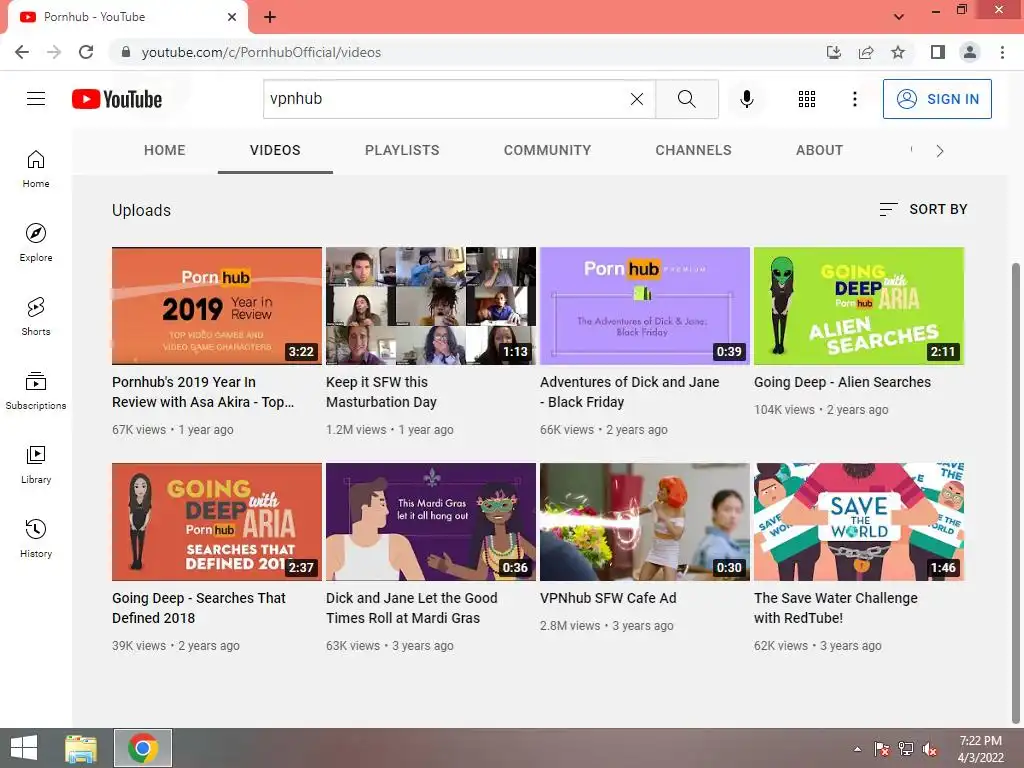Open the SORT BY dropdown
This screenshot has width=1024, height=768.
[923, 209]
